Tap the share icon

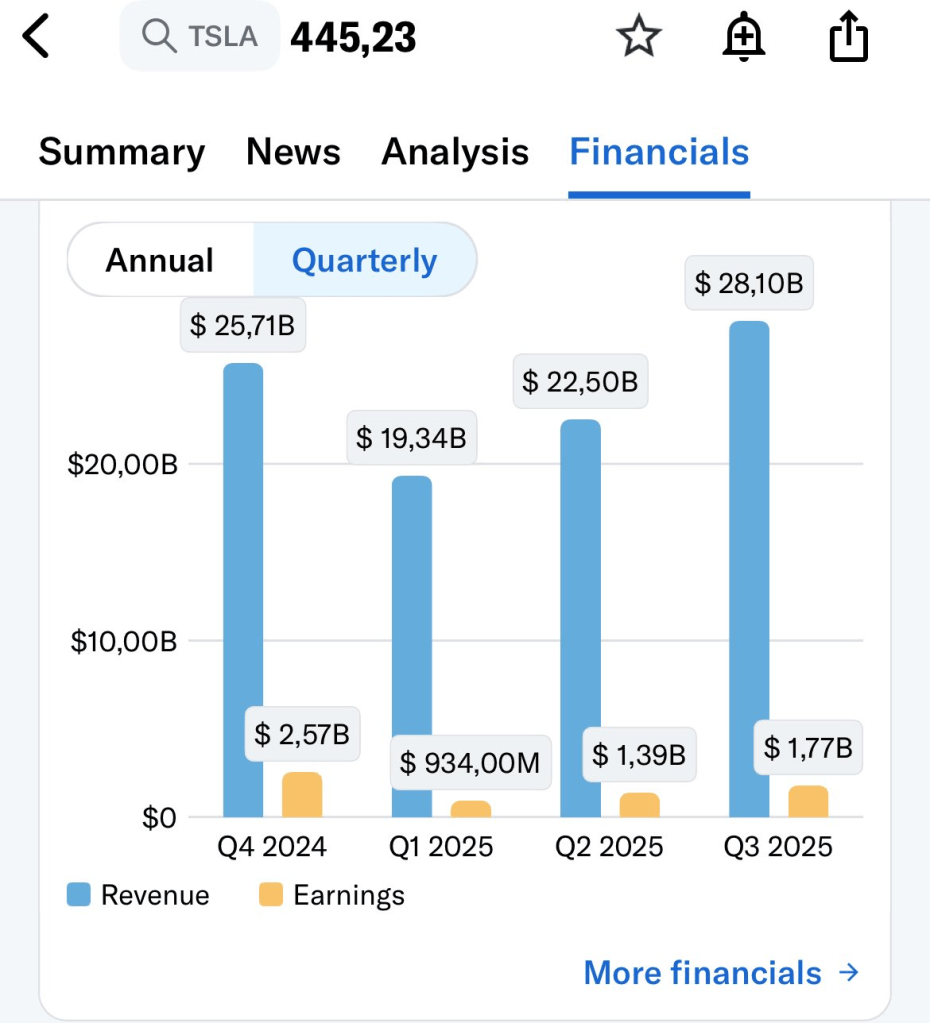[x=849, y=38]
